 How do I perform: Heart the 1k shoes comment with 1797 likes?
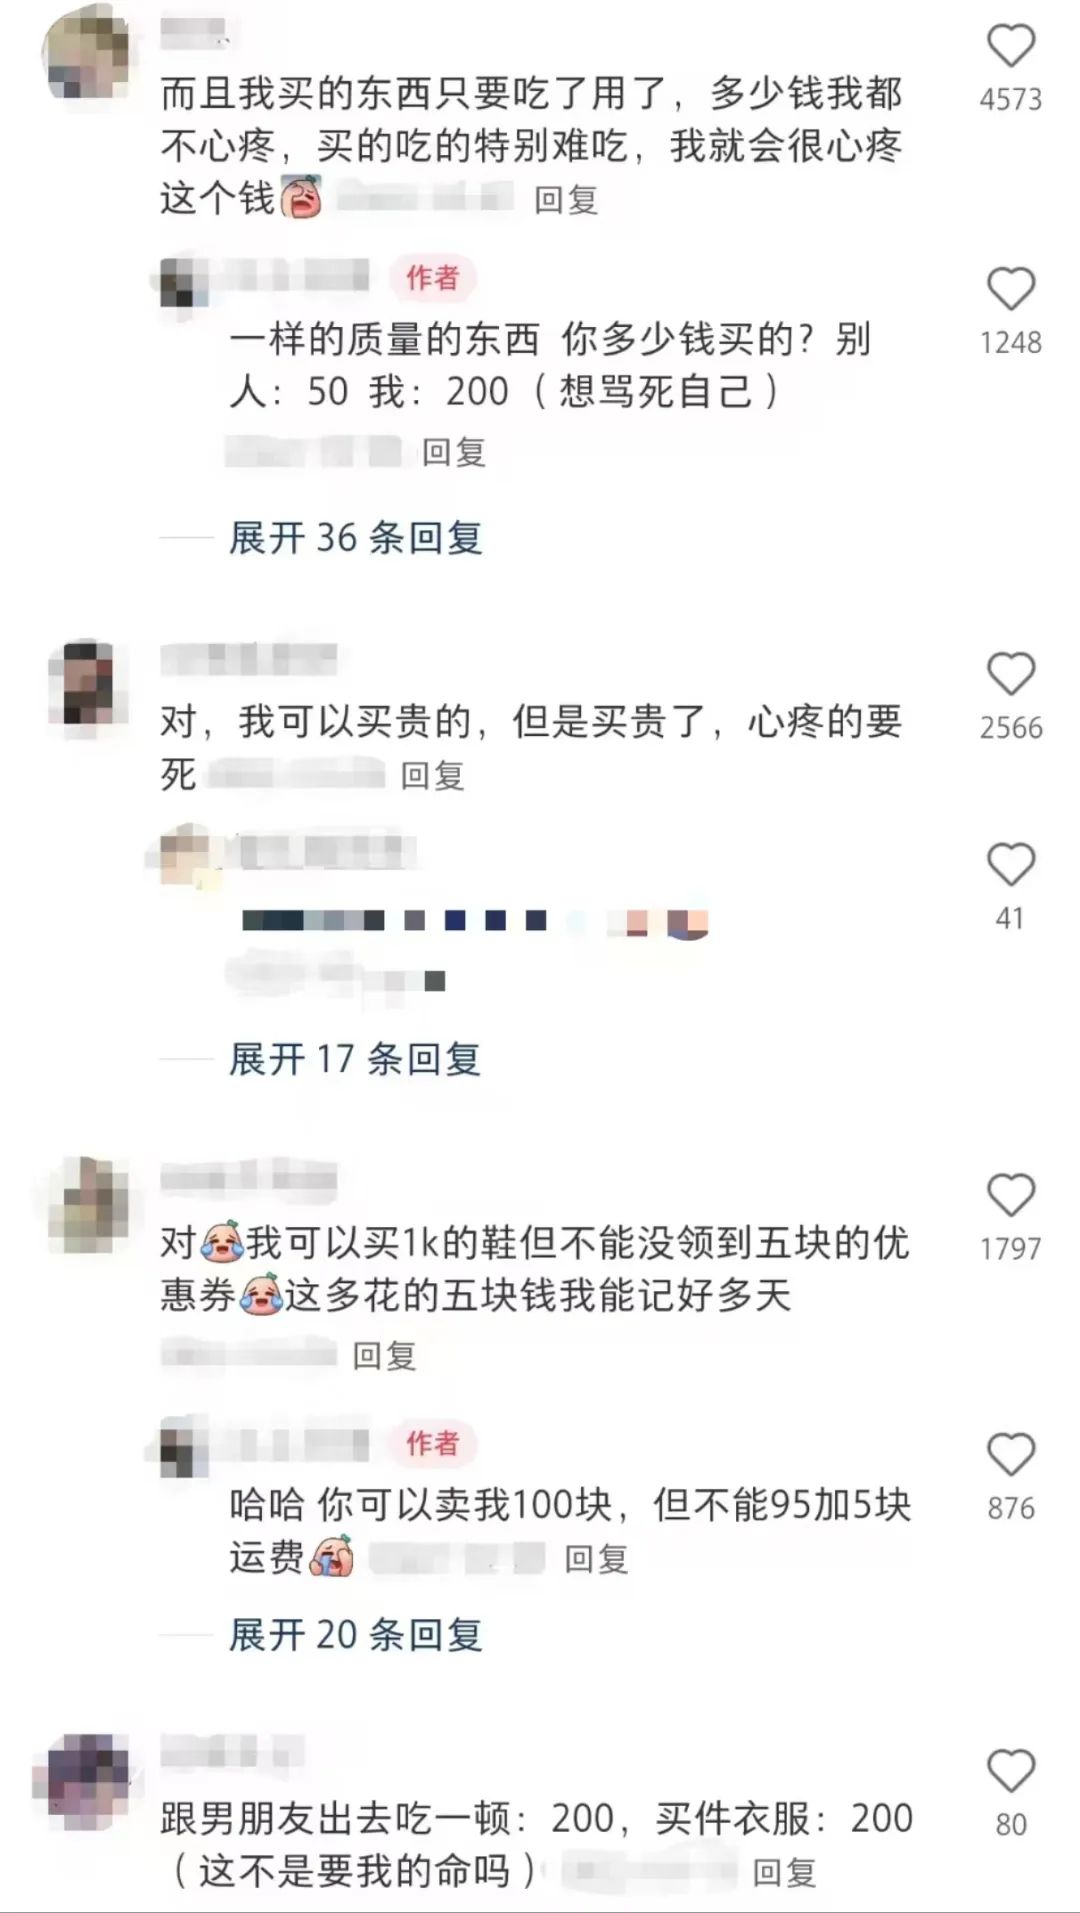1010,1195
